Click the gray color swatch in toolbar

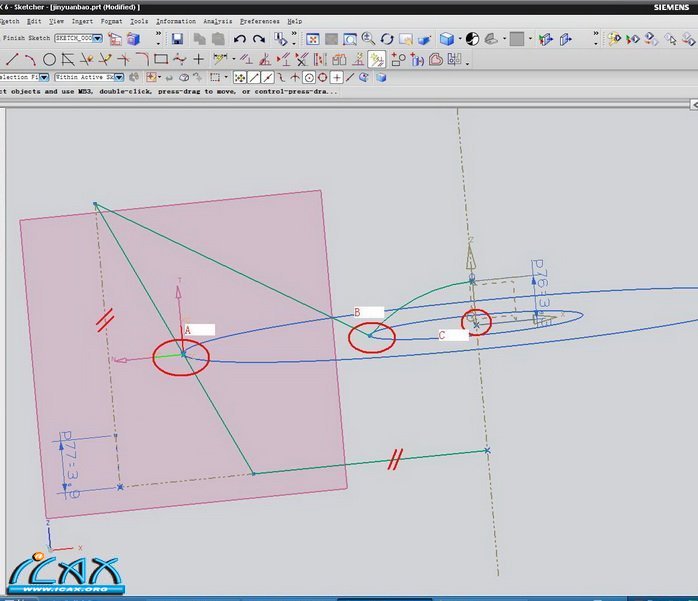pos(516,39)
